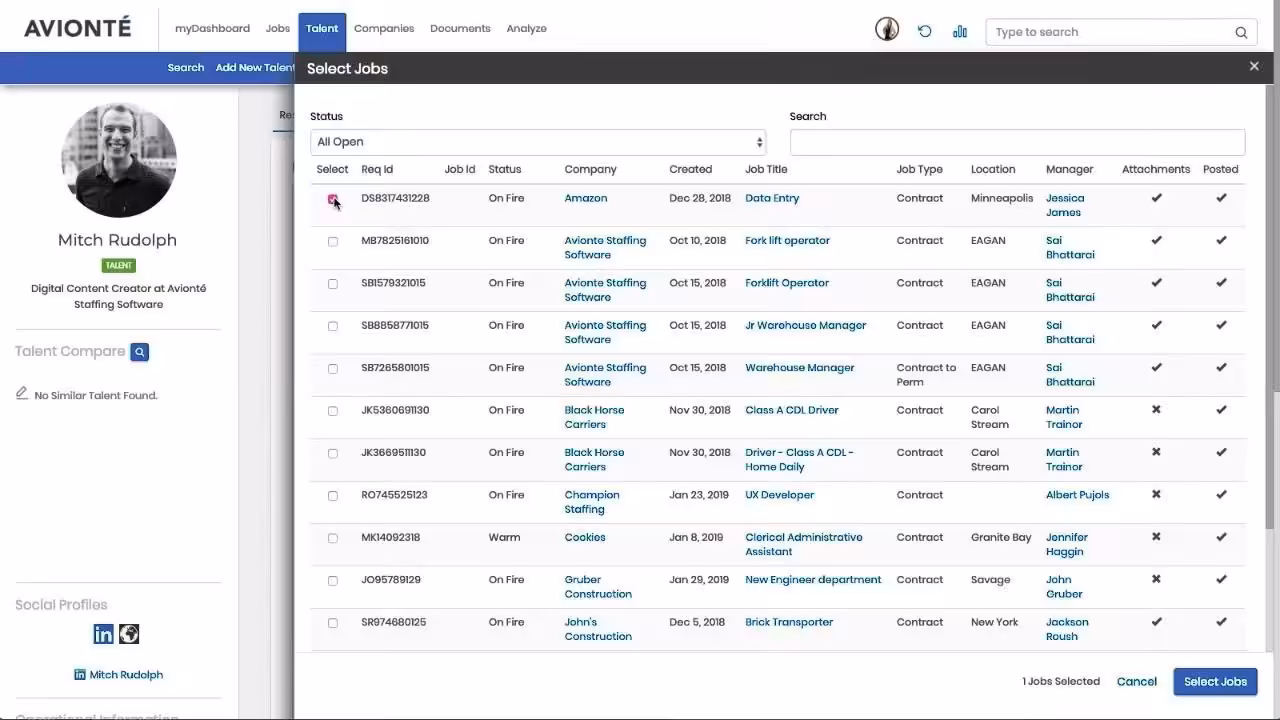Click attachments X mark in UX Developer row

[x=1156, y=495]
